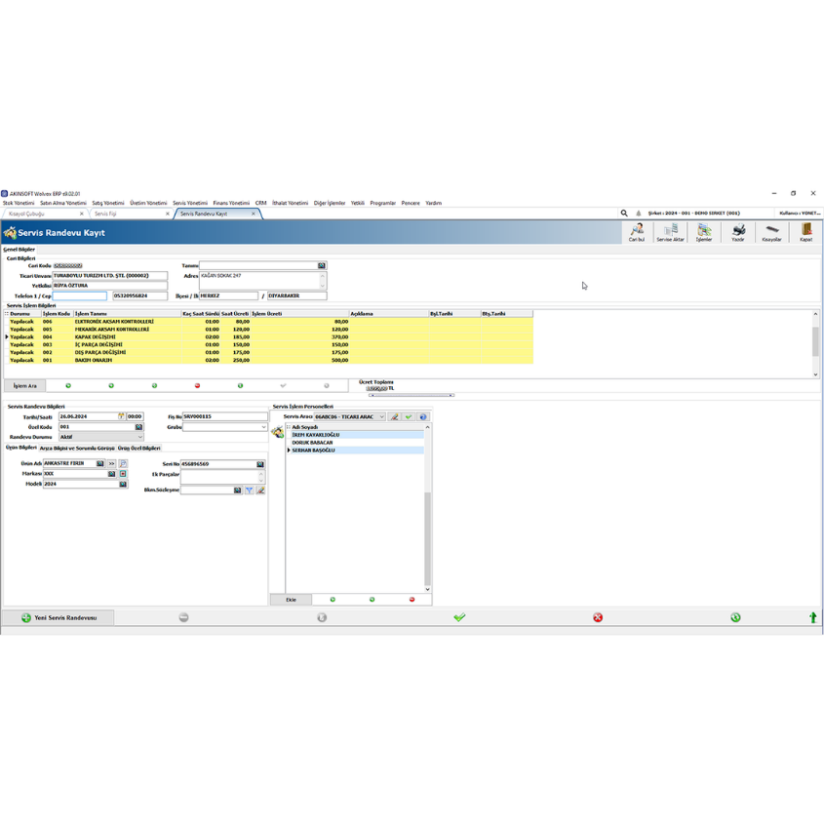Screen dimensions: 824x824
Task: Open the Randevu Durumu dropdown showing Aktif
Action: [141, 436]
